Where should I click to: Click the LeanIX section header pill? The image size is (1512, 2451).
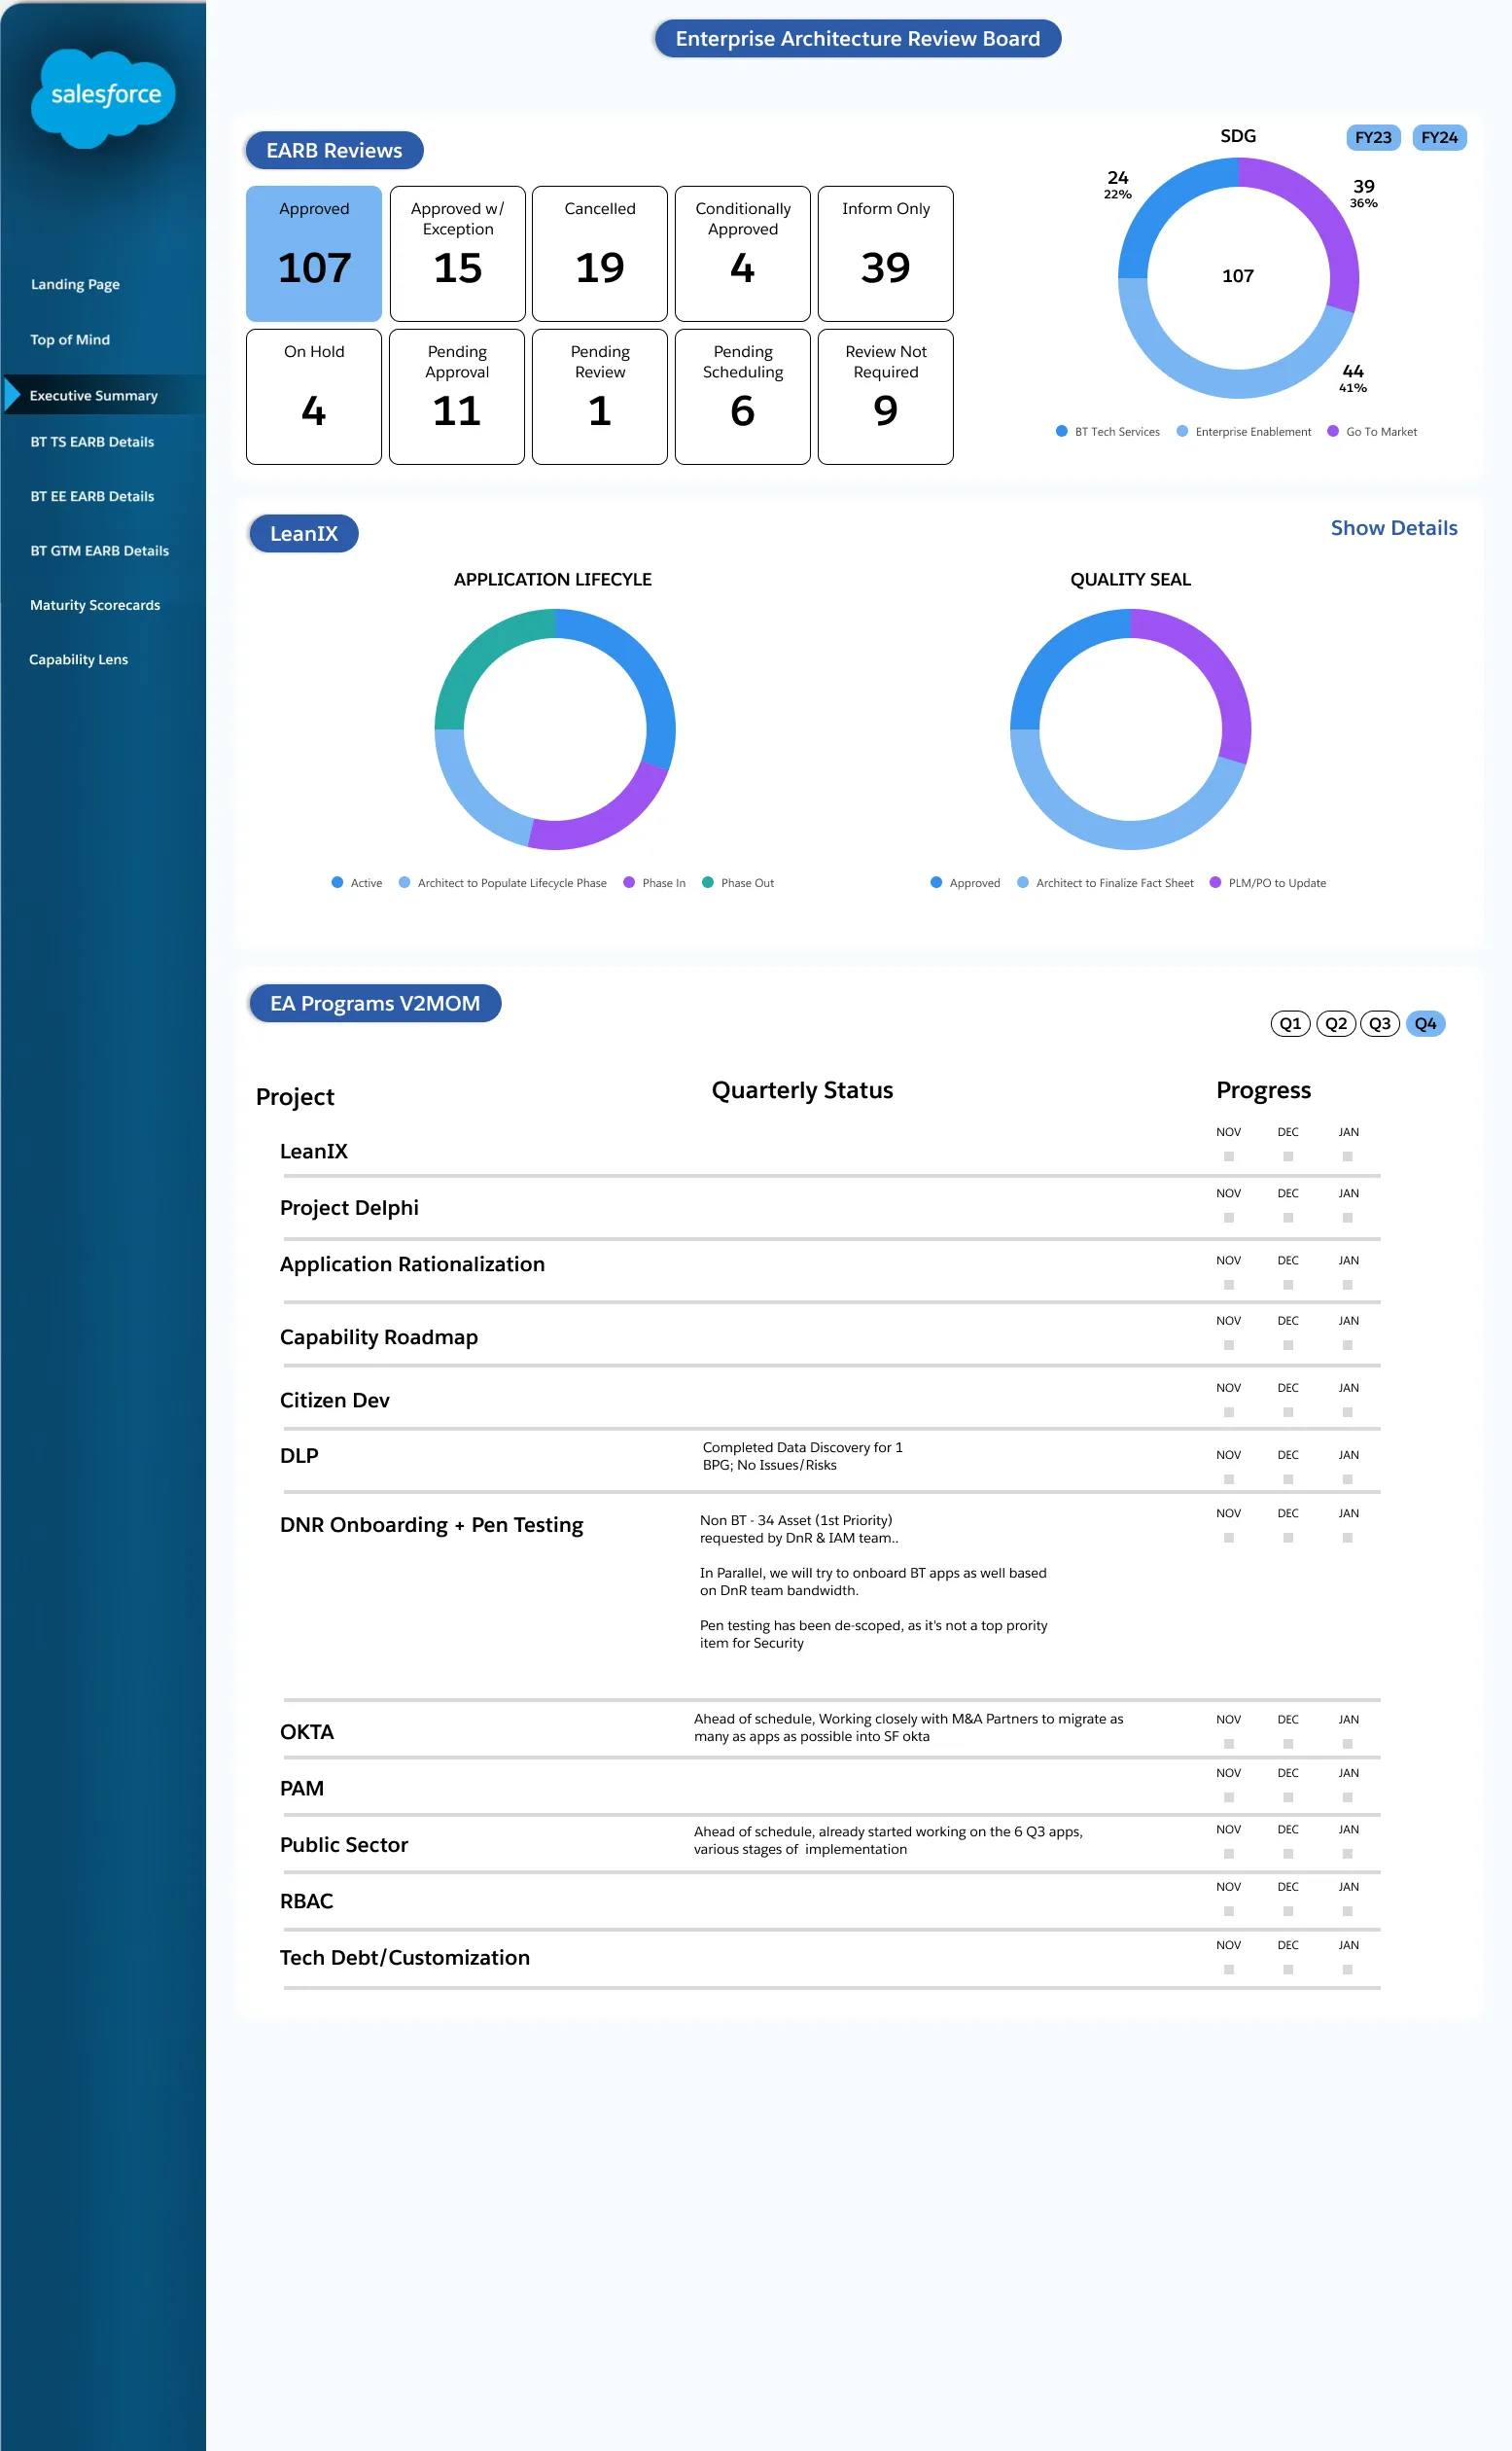click(304, 534)
